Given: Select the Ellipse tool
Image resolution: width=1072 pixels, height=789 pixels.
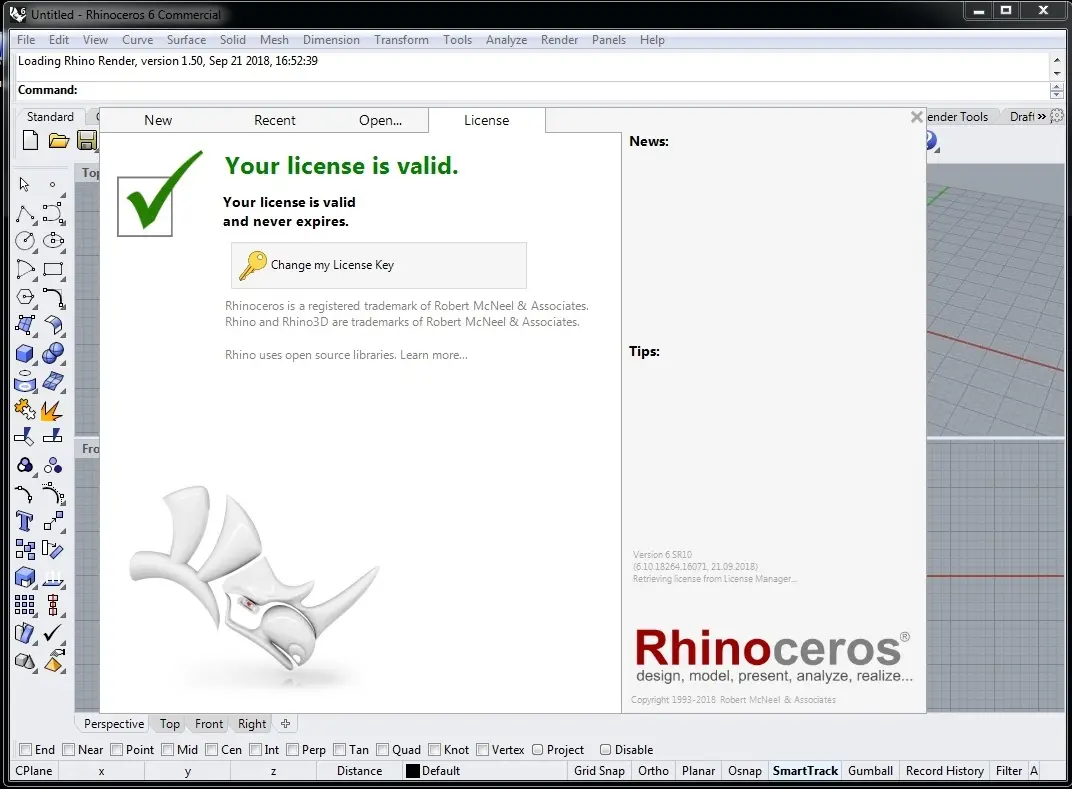Looking at the screenshot, I should pyautogui.click(x=53, y=241).
